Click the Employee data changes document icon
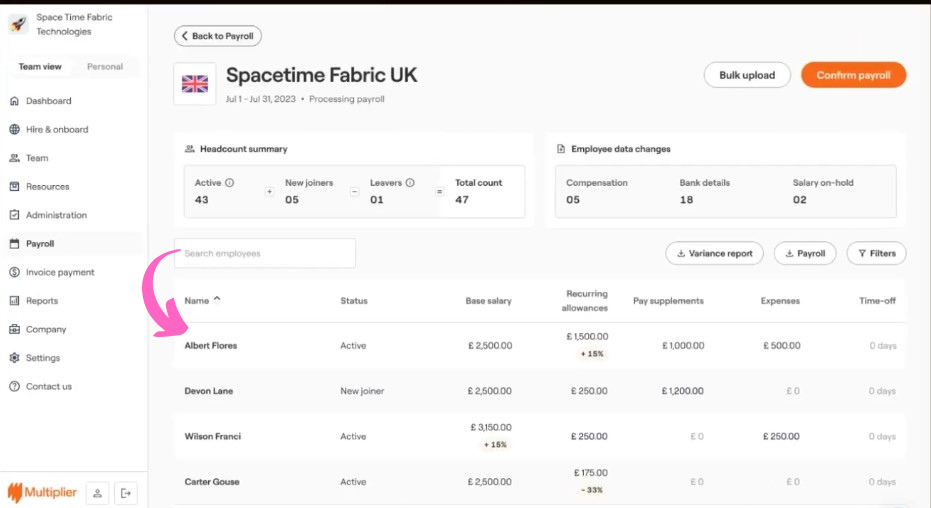Screen dimensions: 931x508 click(561, 149)
